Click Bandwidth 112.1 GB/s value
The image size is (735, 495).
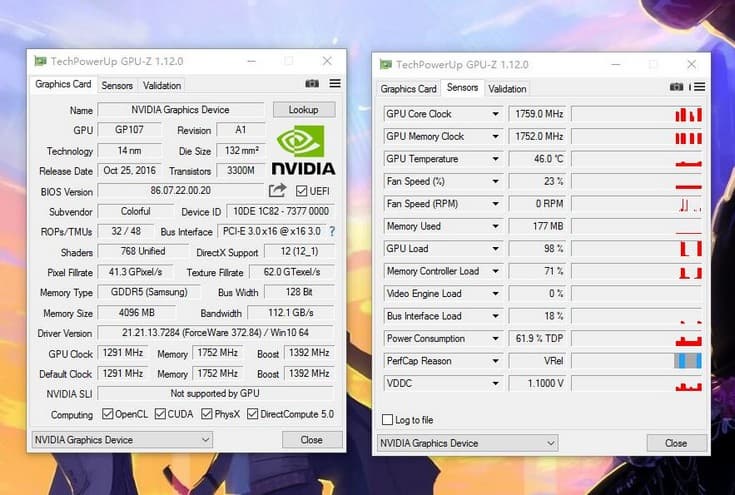click(x=291, y=313)
